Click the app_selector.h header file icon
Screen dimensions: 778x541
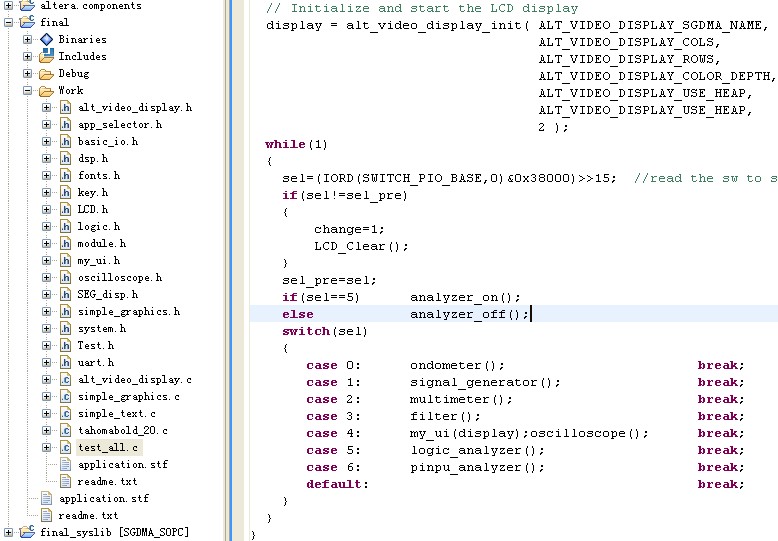coord(65,124)
